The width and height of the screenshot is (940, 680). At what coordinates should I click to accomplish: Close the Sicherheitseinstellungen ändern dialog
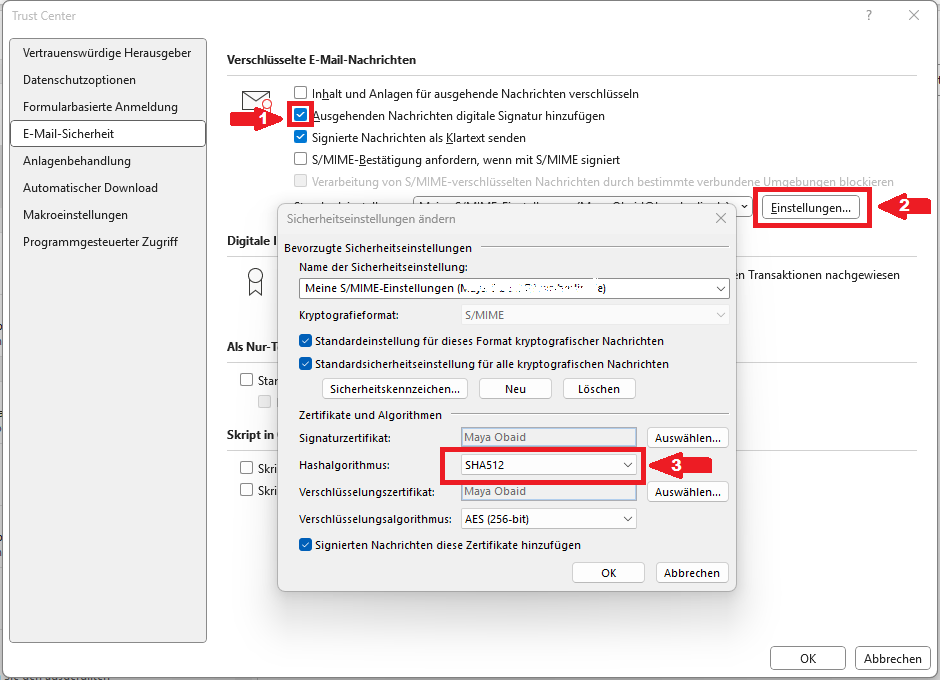tap(720, 218)
